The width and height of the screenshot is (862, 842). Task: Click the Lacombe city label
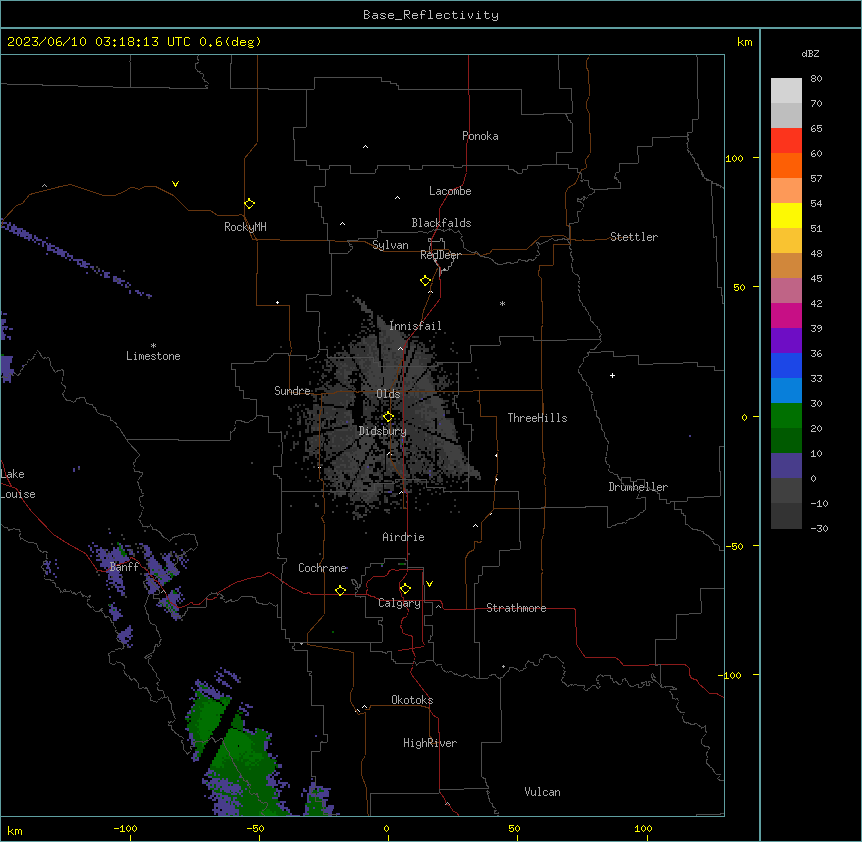click(450, 191)
